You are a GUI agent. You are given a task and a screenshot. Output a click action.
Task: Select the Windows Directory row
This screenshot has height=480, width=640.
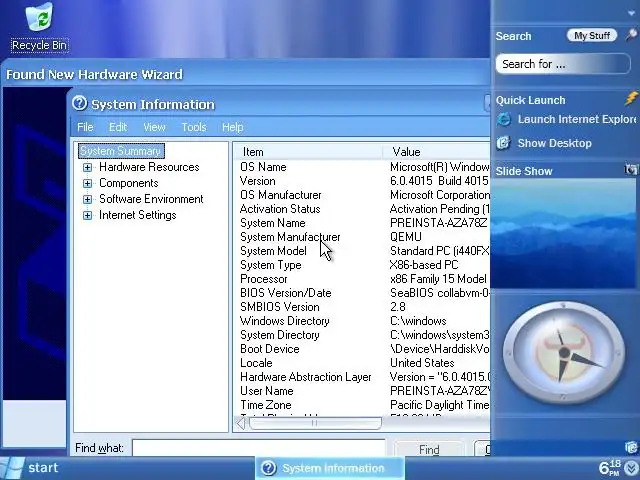(363, 321)
